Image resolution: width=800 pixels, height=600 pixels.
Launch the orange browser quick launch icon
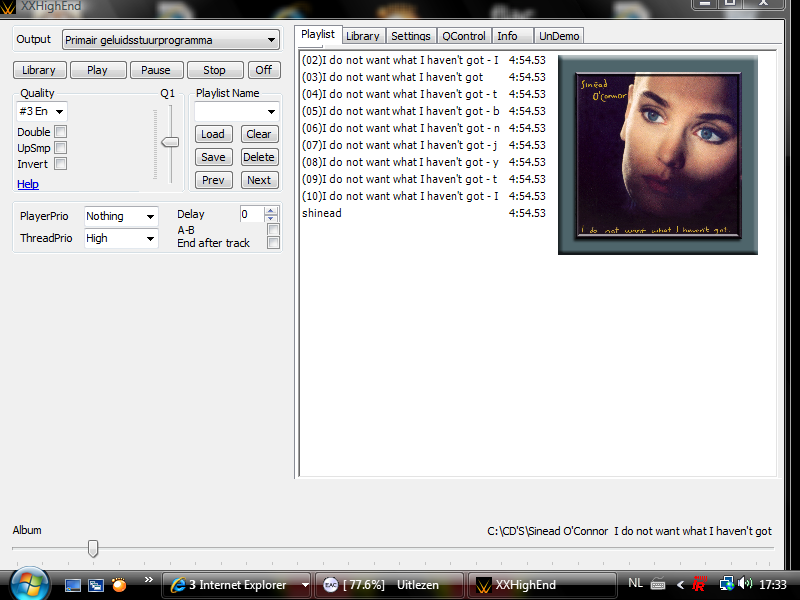tap(119, 585)
